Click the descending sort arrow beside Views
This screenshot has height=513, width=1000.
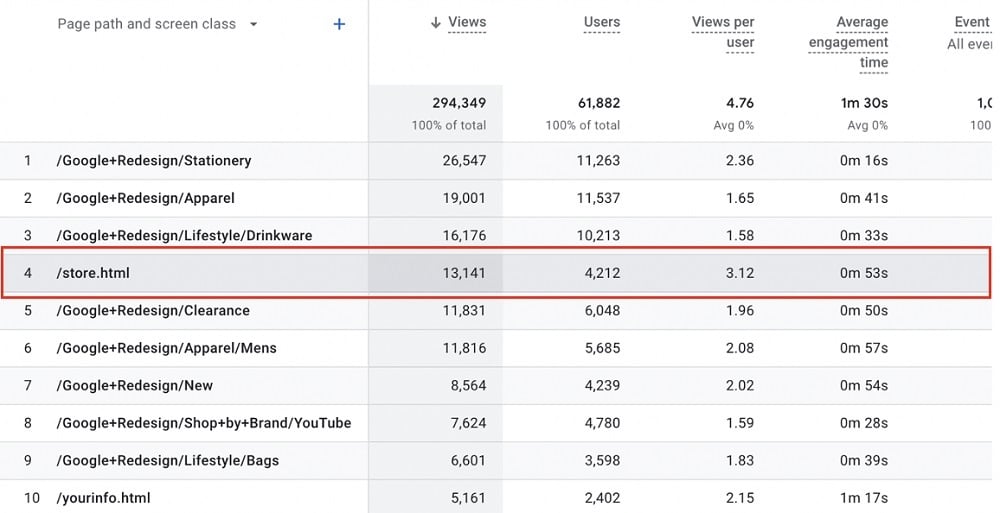coord(436,23)
